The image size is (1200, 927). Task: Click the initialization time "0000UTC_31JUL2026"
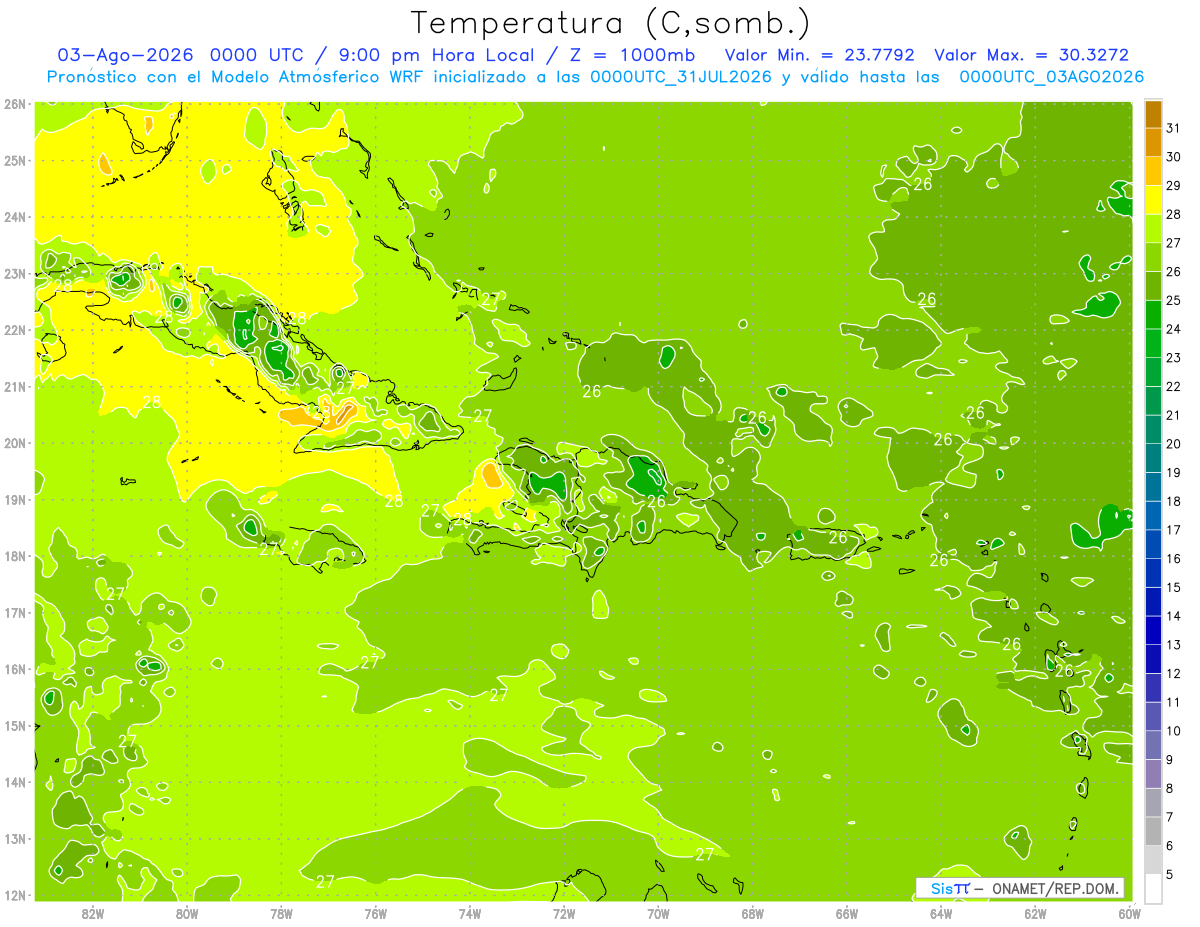[x=681, y=77]
